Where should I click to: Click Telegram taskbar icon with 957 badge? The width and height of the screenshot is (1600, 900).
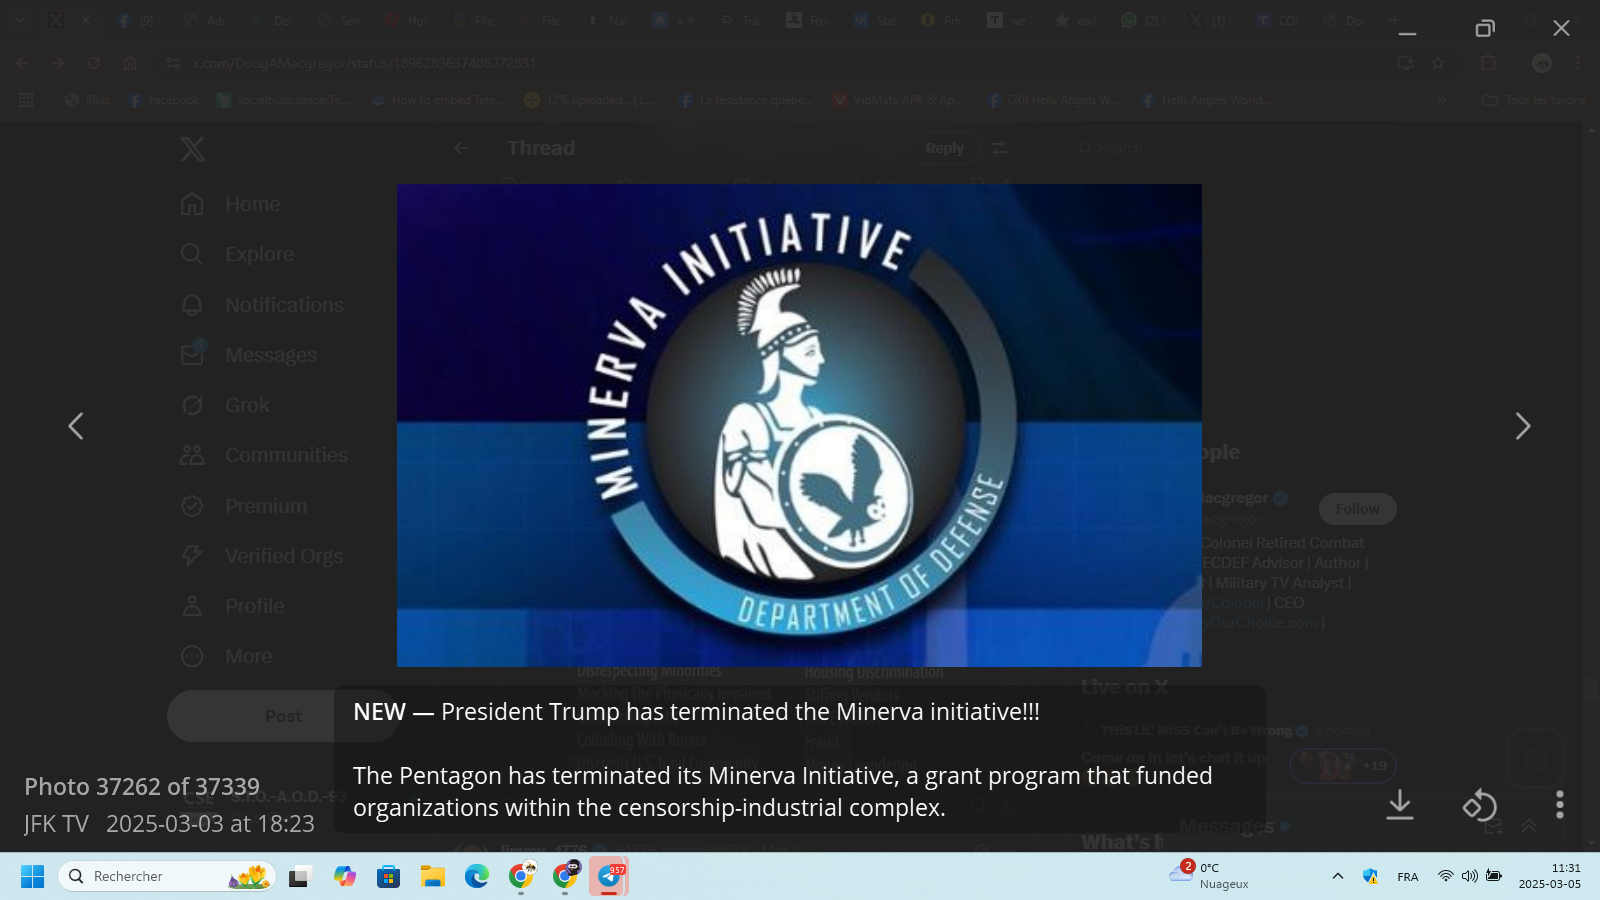click(609, 877)
